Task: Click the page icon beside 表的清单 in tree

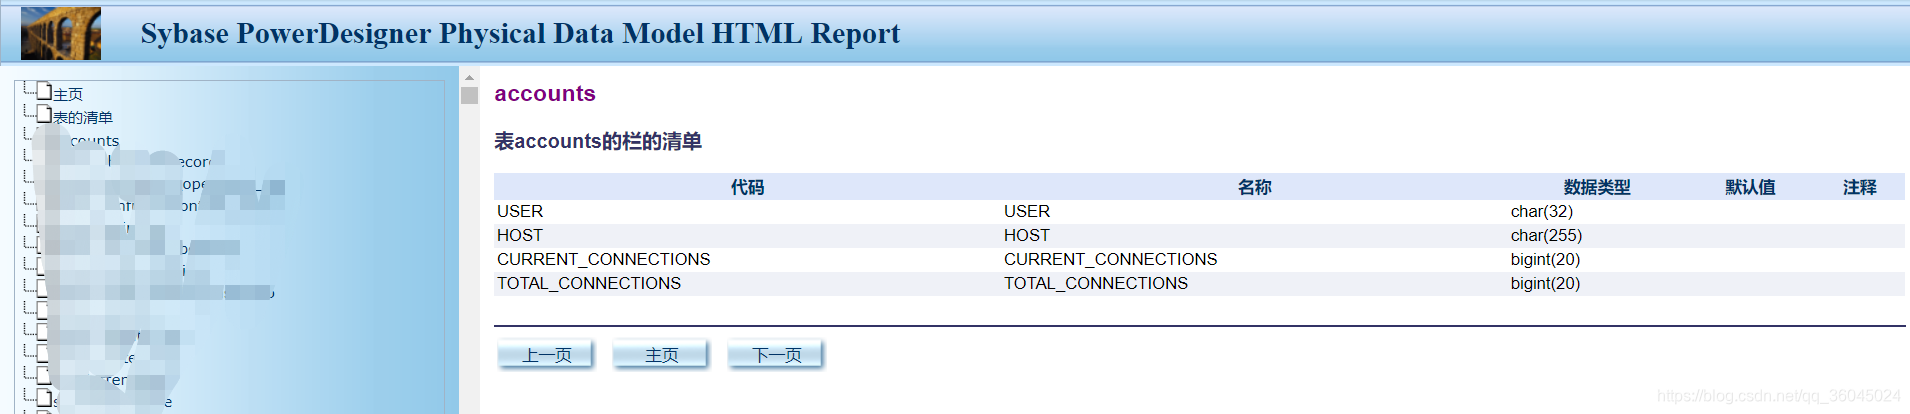Action: click(44, 114)
